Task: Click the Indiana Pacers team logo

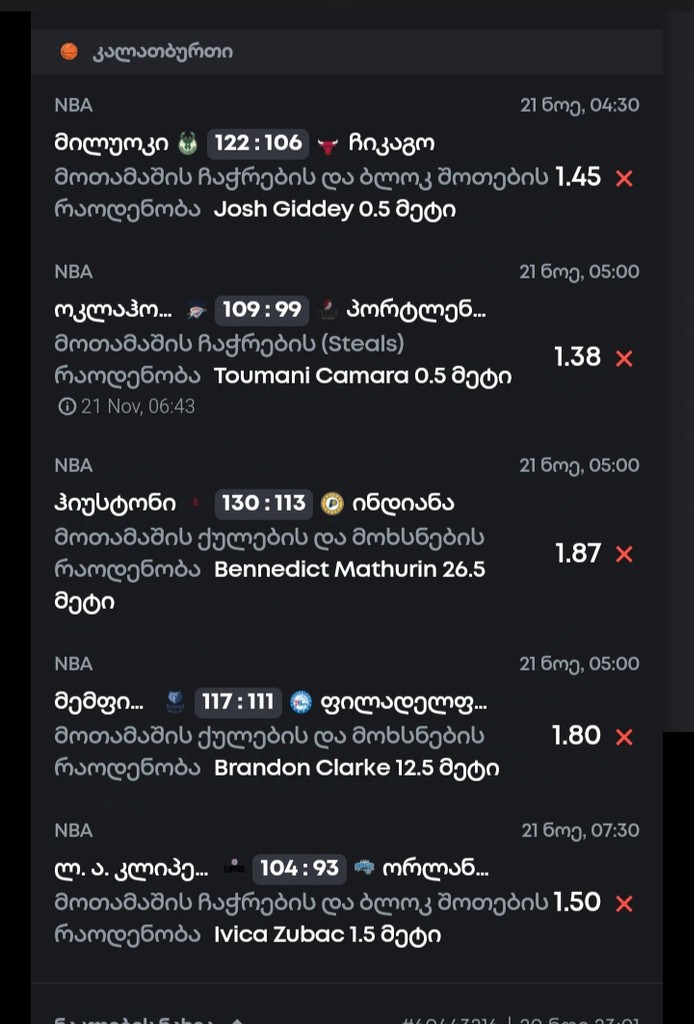Action: [332, 504]
